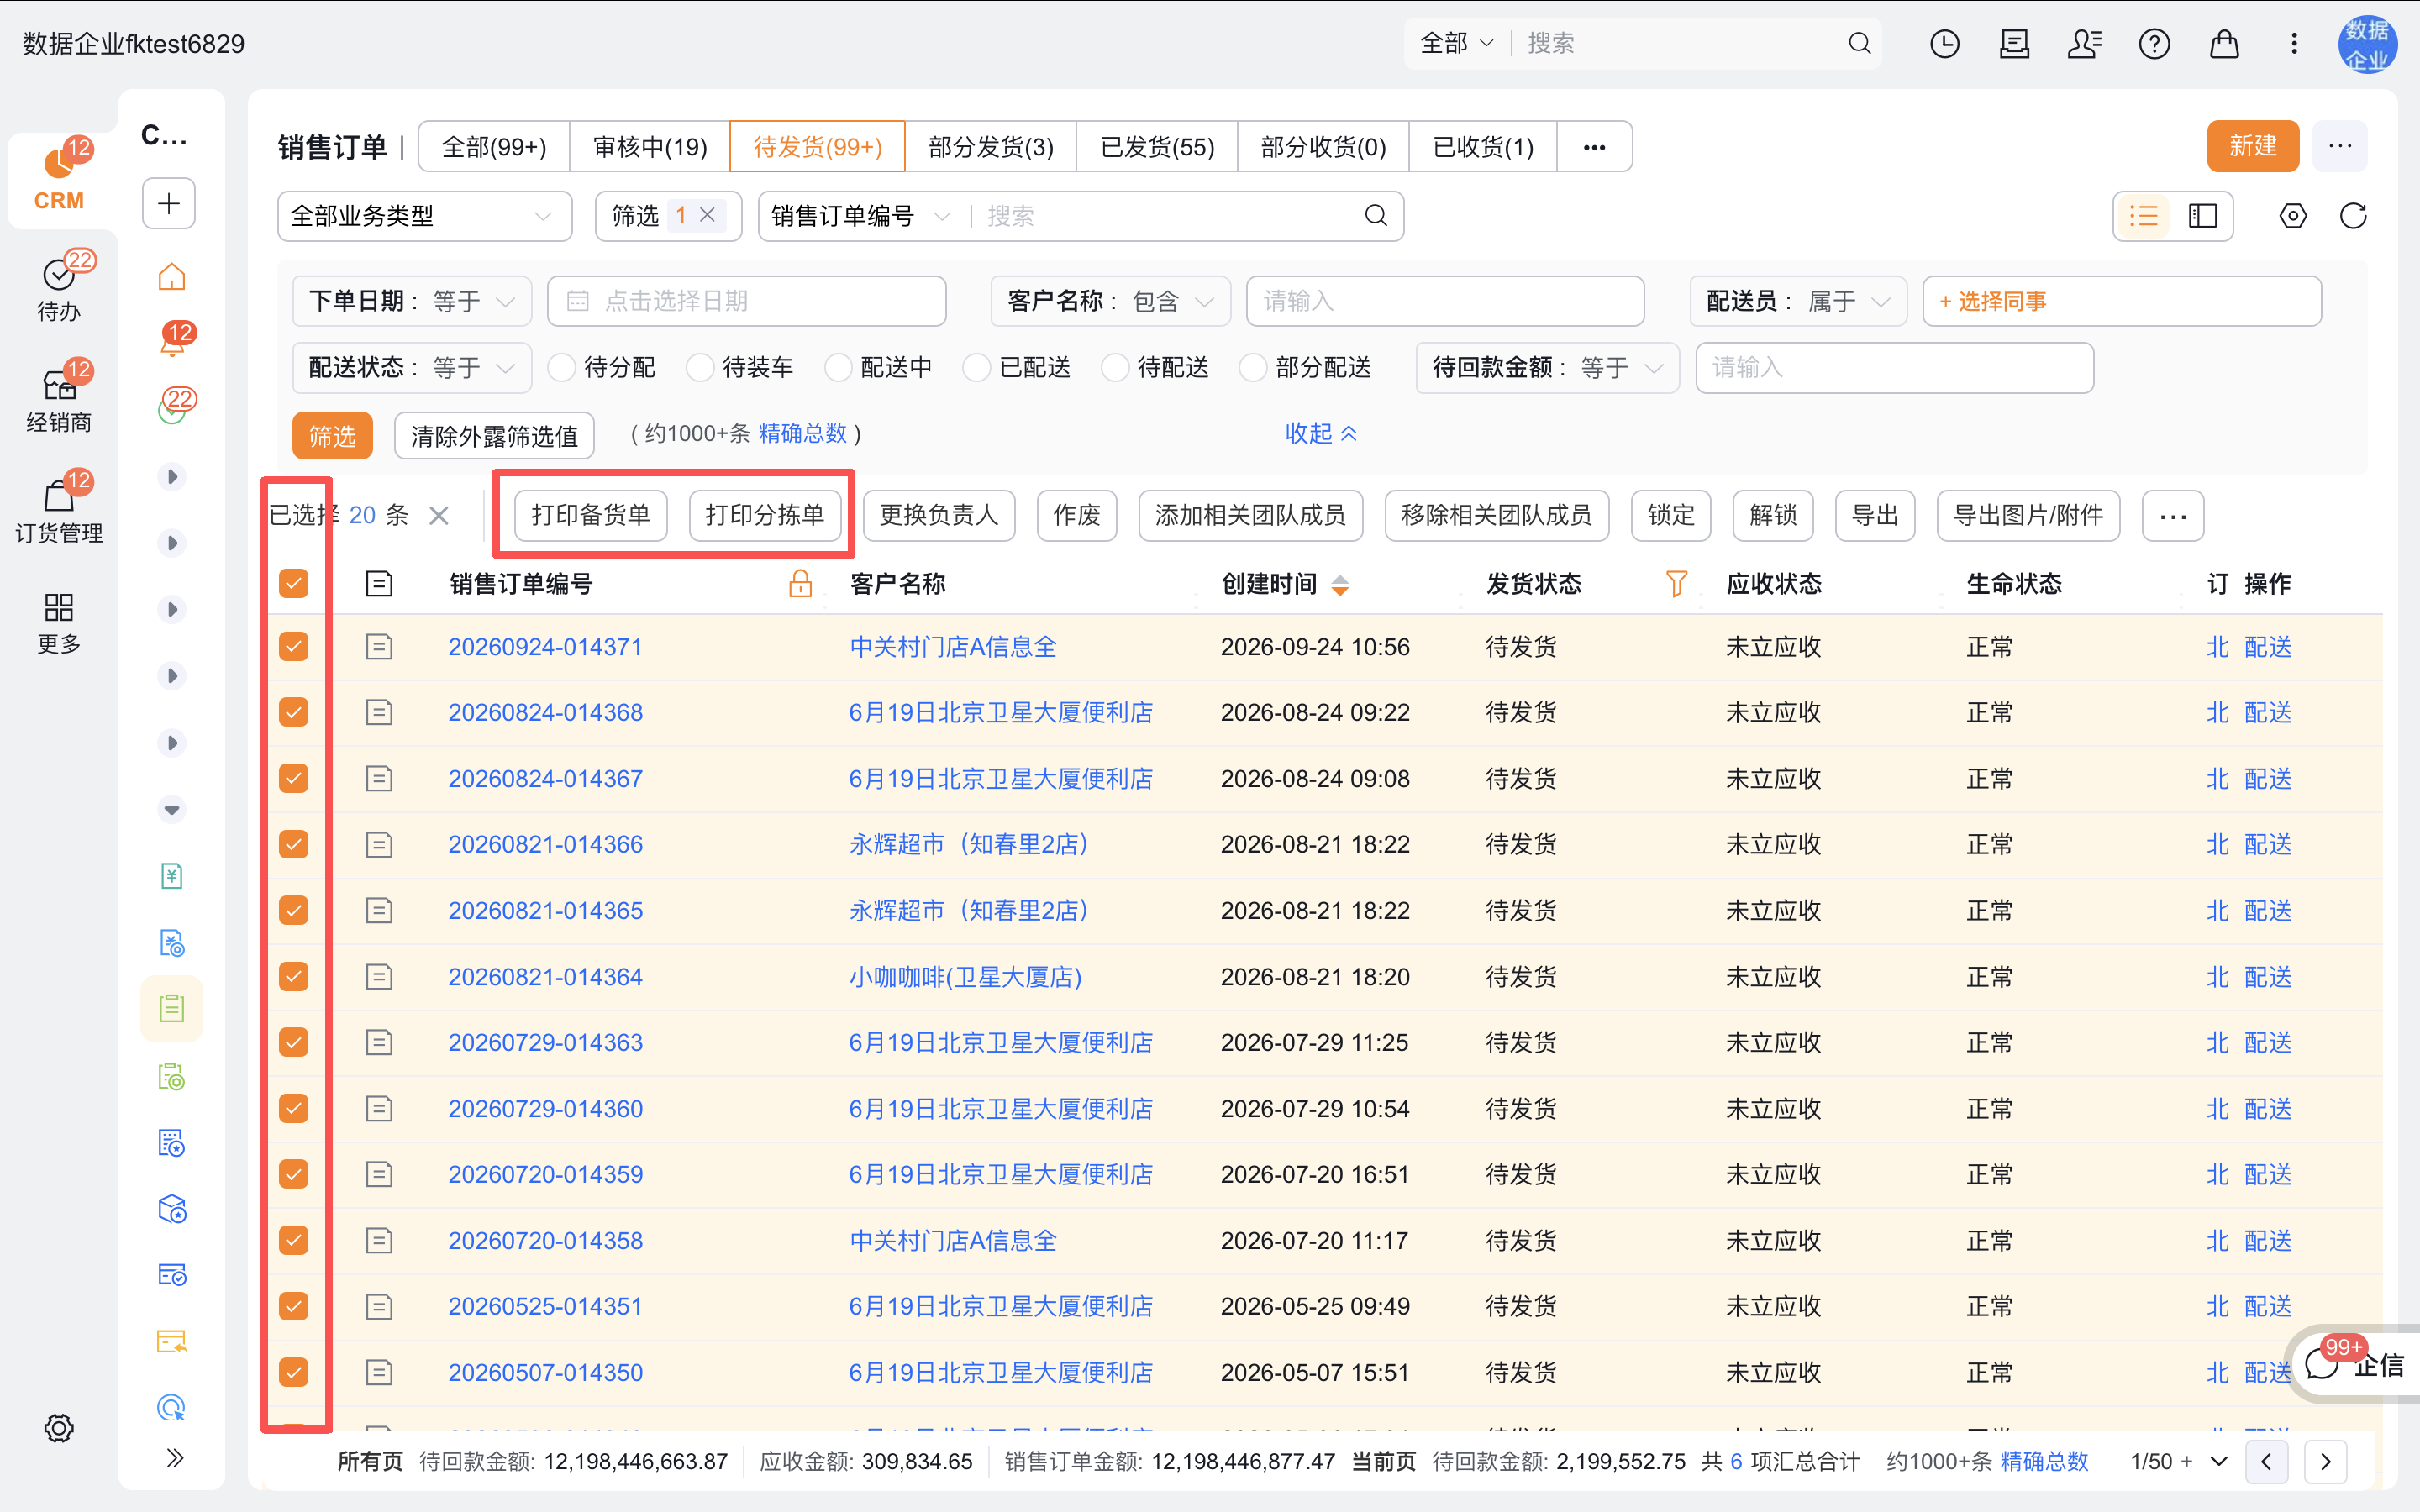Viewport: 2420px width, 1512px height.
Task: Switch to the 已发货(55) tab
Action: (1157, 147)
